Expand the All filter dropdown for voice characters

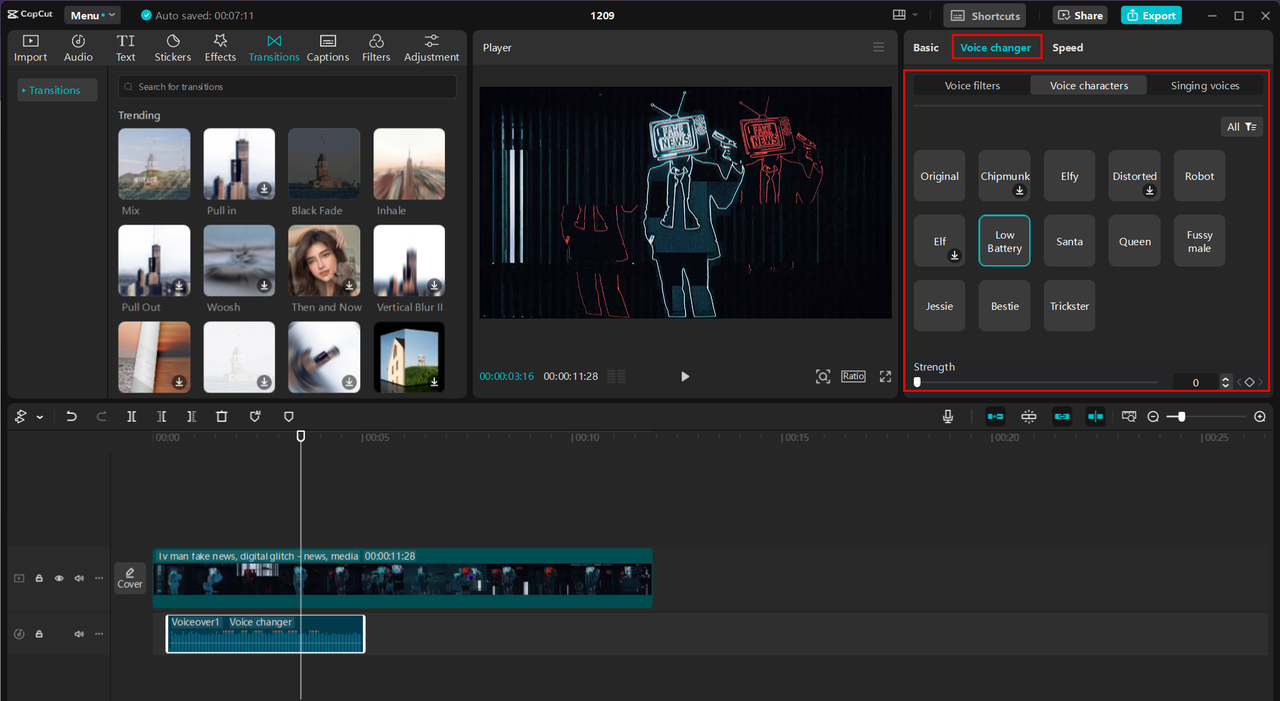1242,127
